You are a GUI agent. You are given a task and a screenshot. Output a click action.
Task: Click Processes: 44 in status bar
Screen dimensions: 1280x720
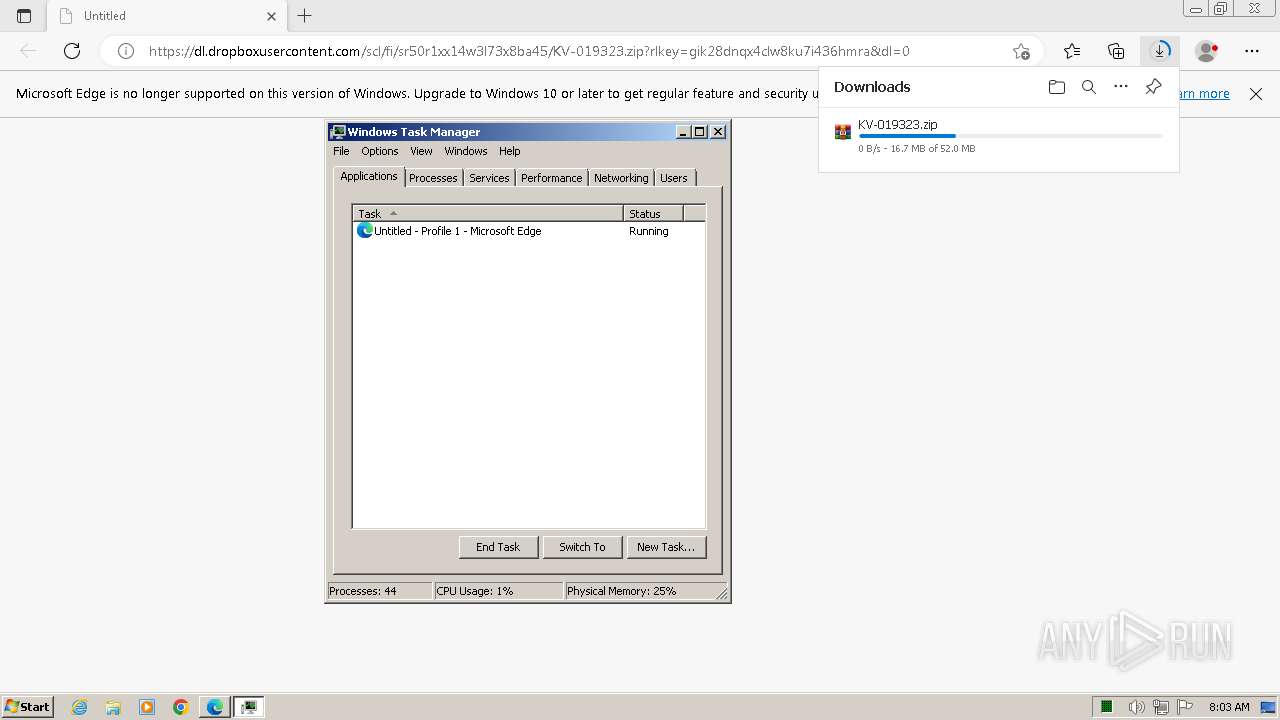tap(380, 591)
